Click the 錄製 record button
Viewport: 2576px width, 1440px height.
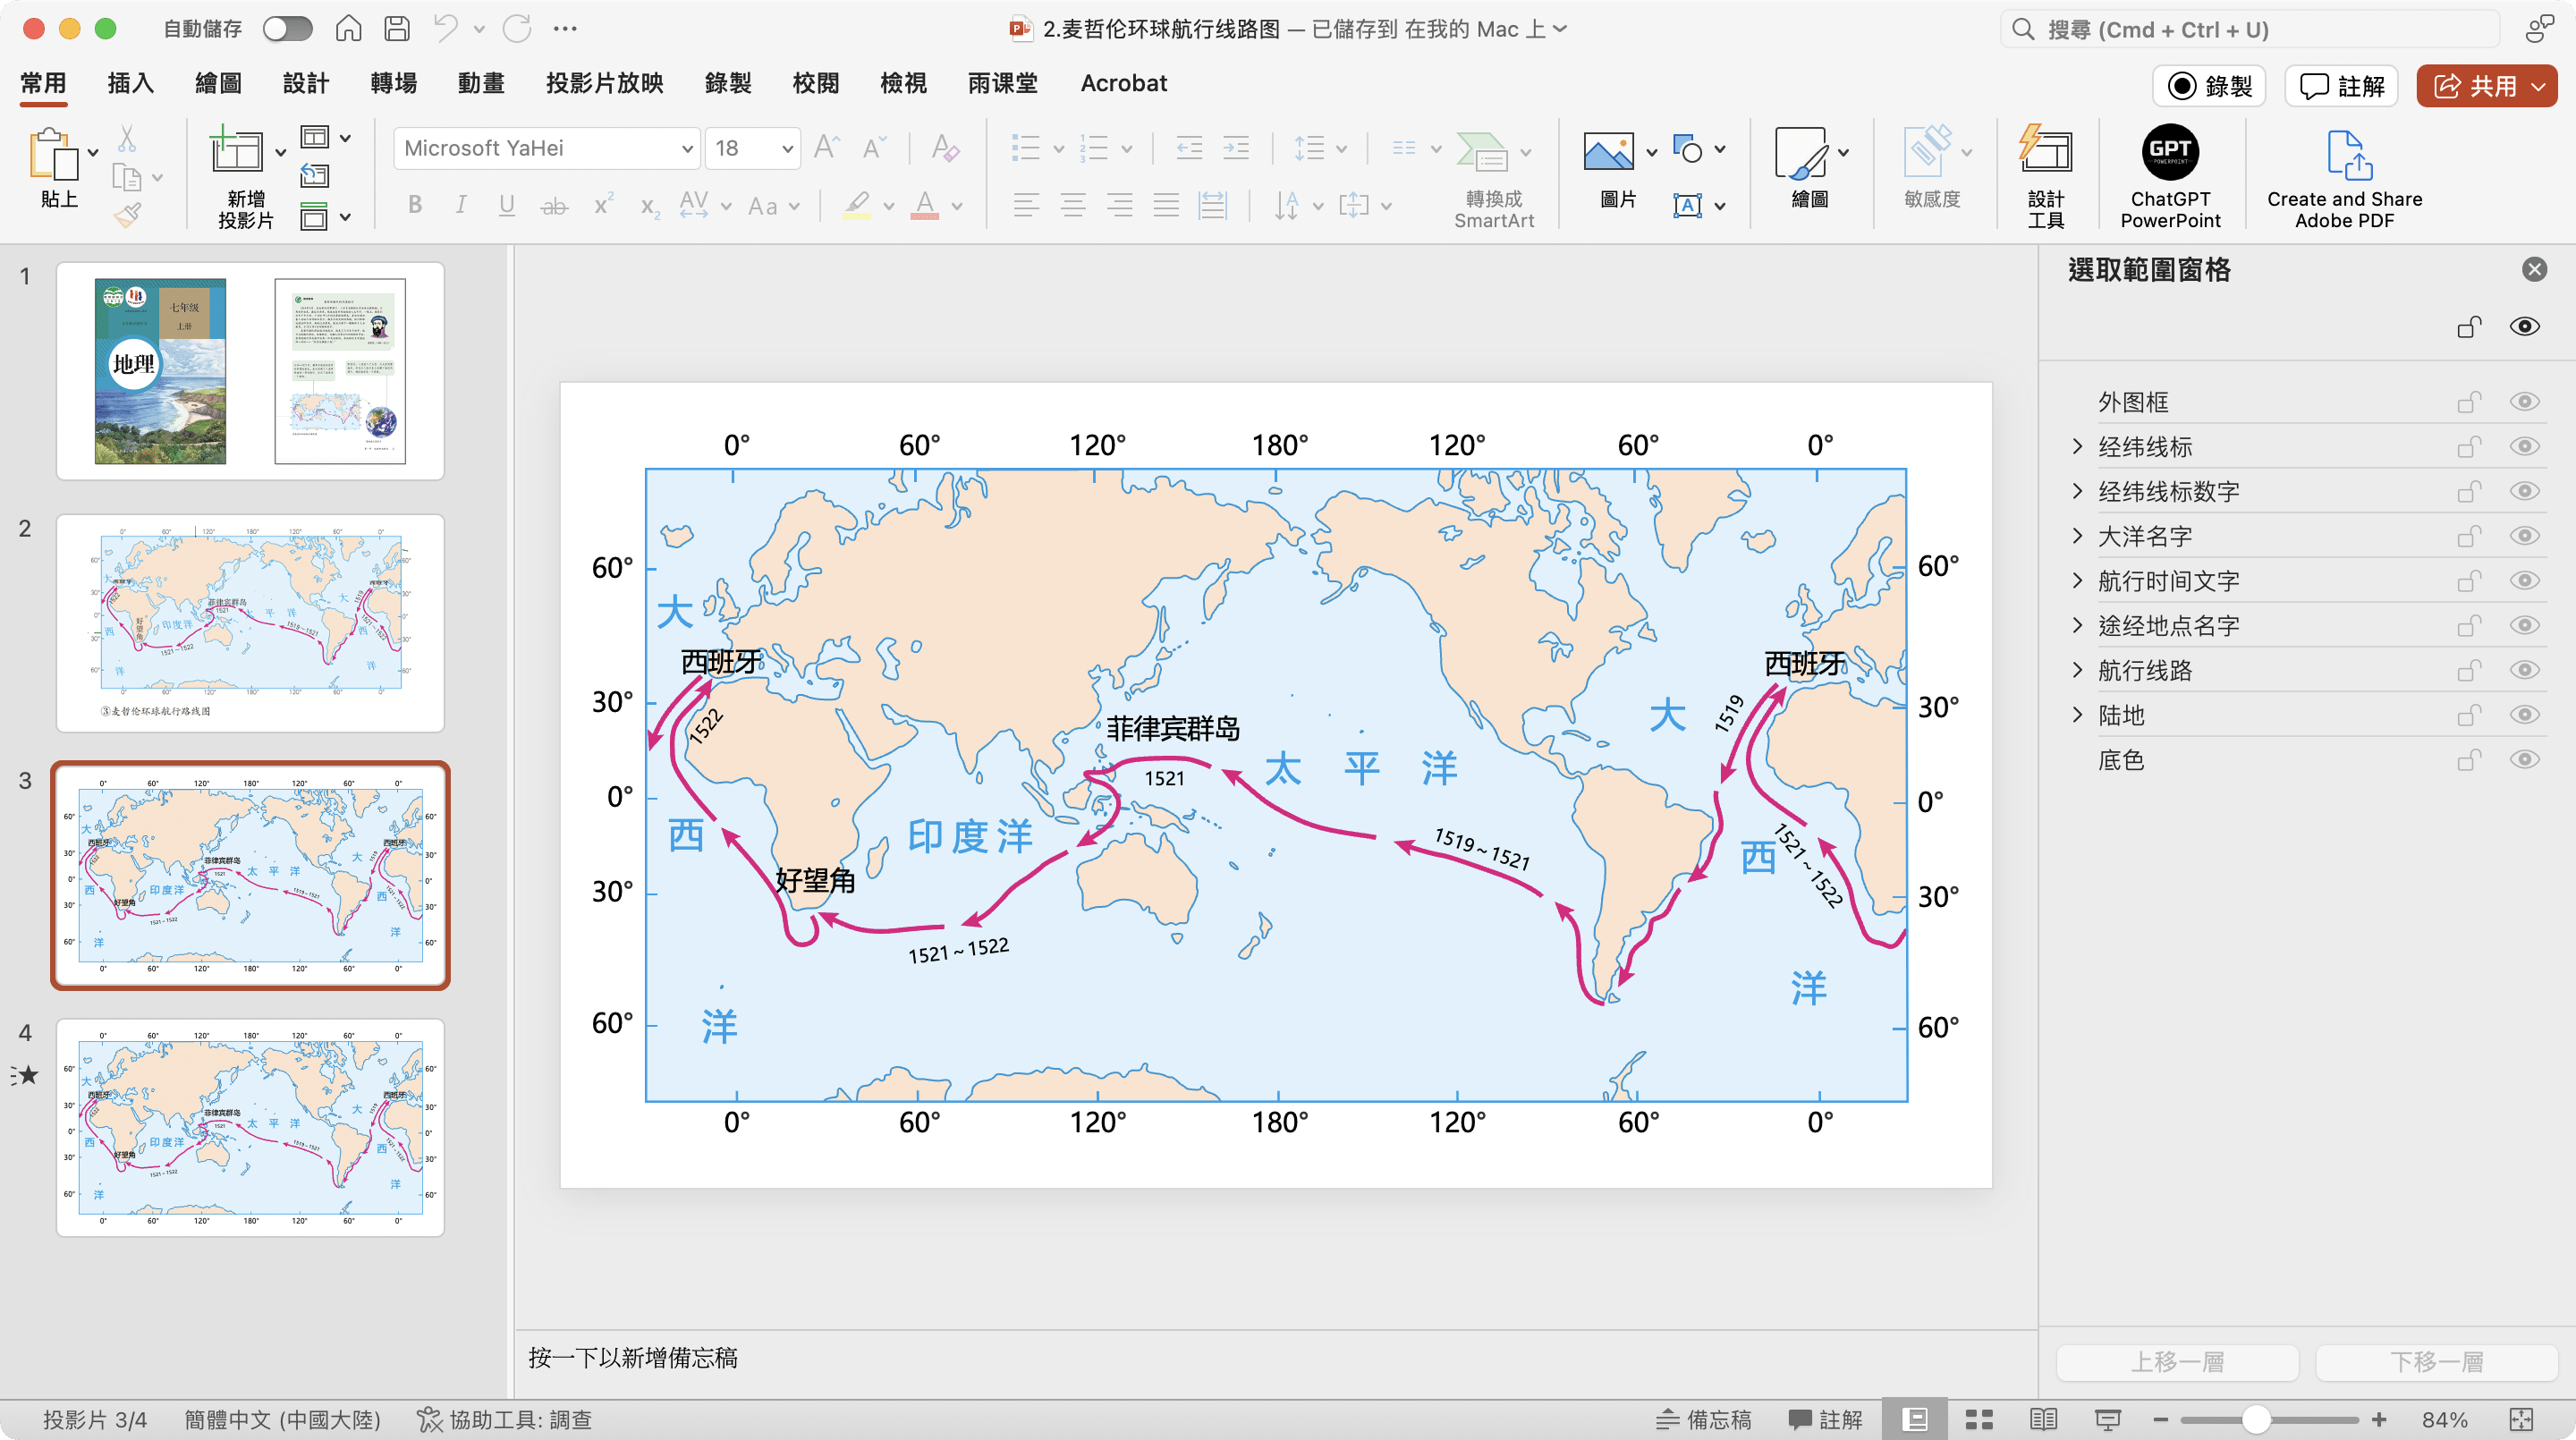tap(2210, 86)
